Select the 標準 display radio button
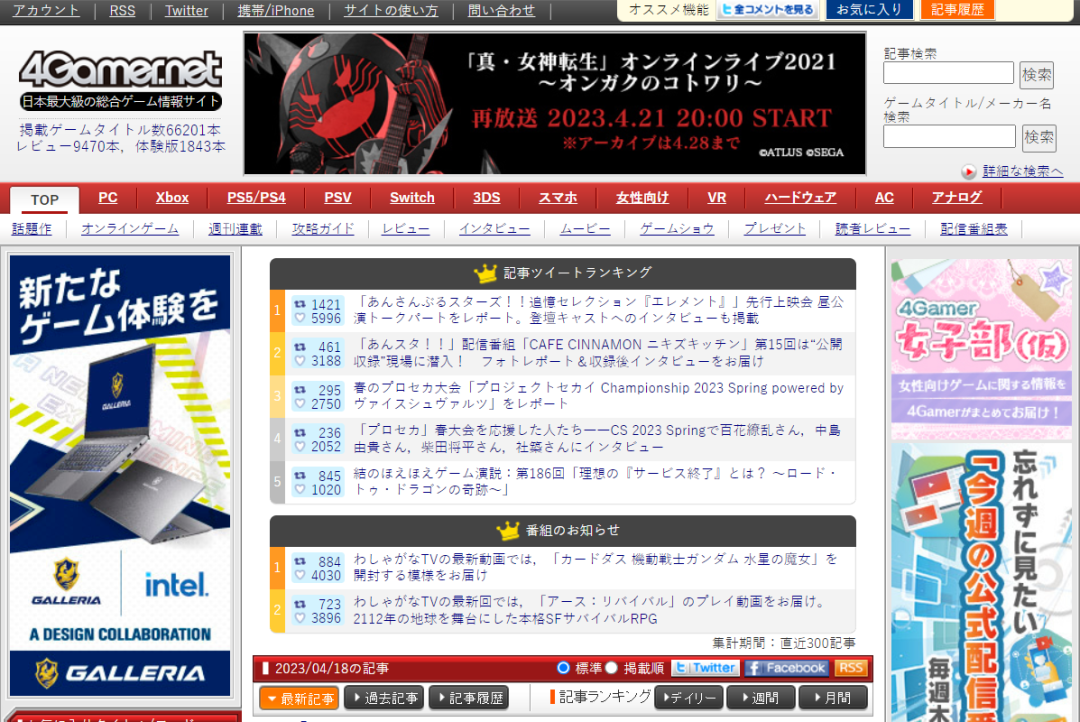The width and height of the screenshot is (1080, 722). (x=563, y=667)
